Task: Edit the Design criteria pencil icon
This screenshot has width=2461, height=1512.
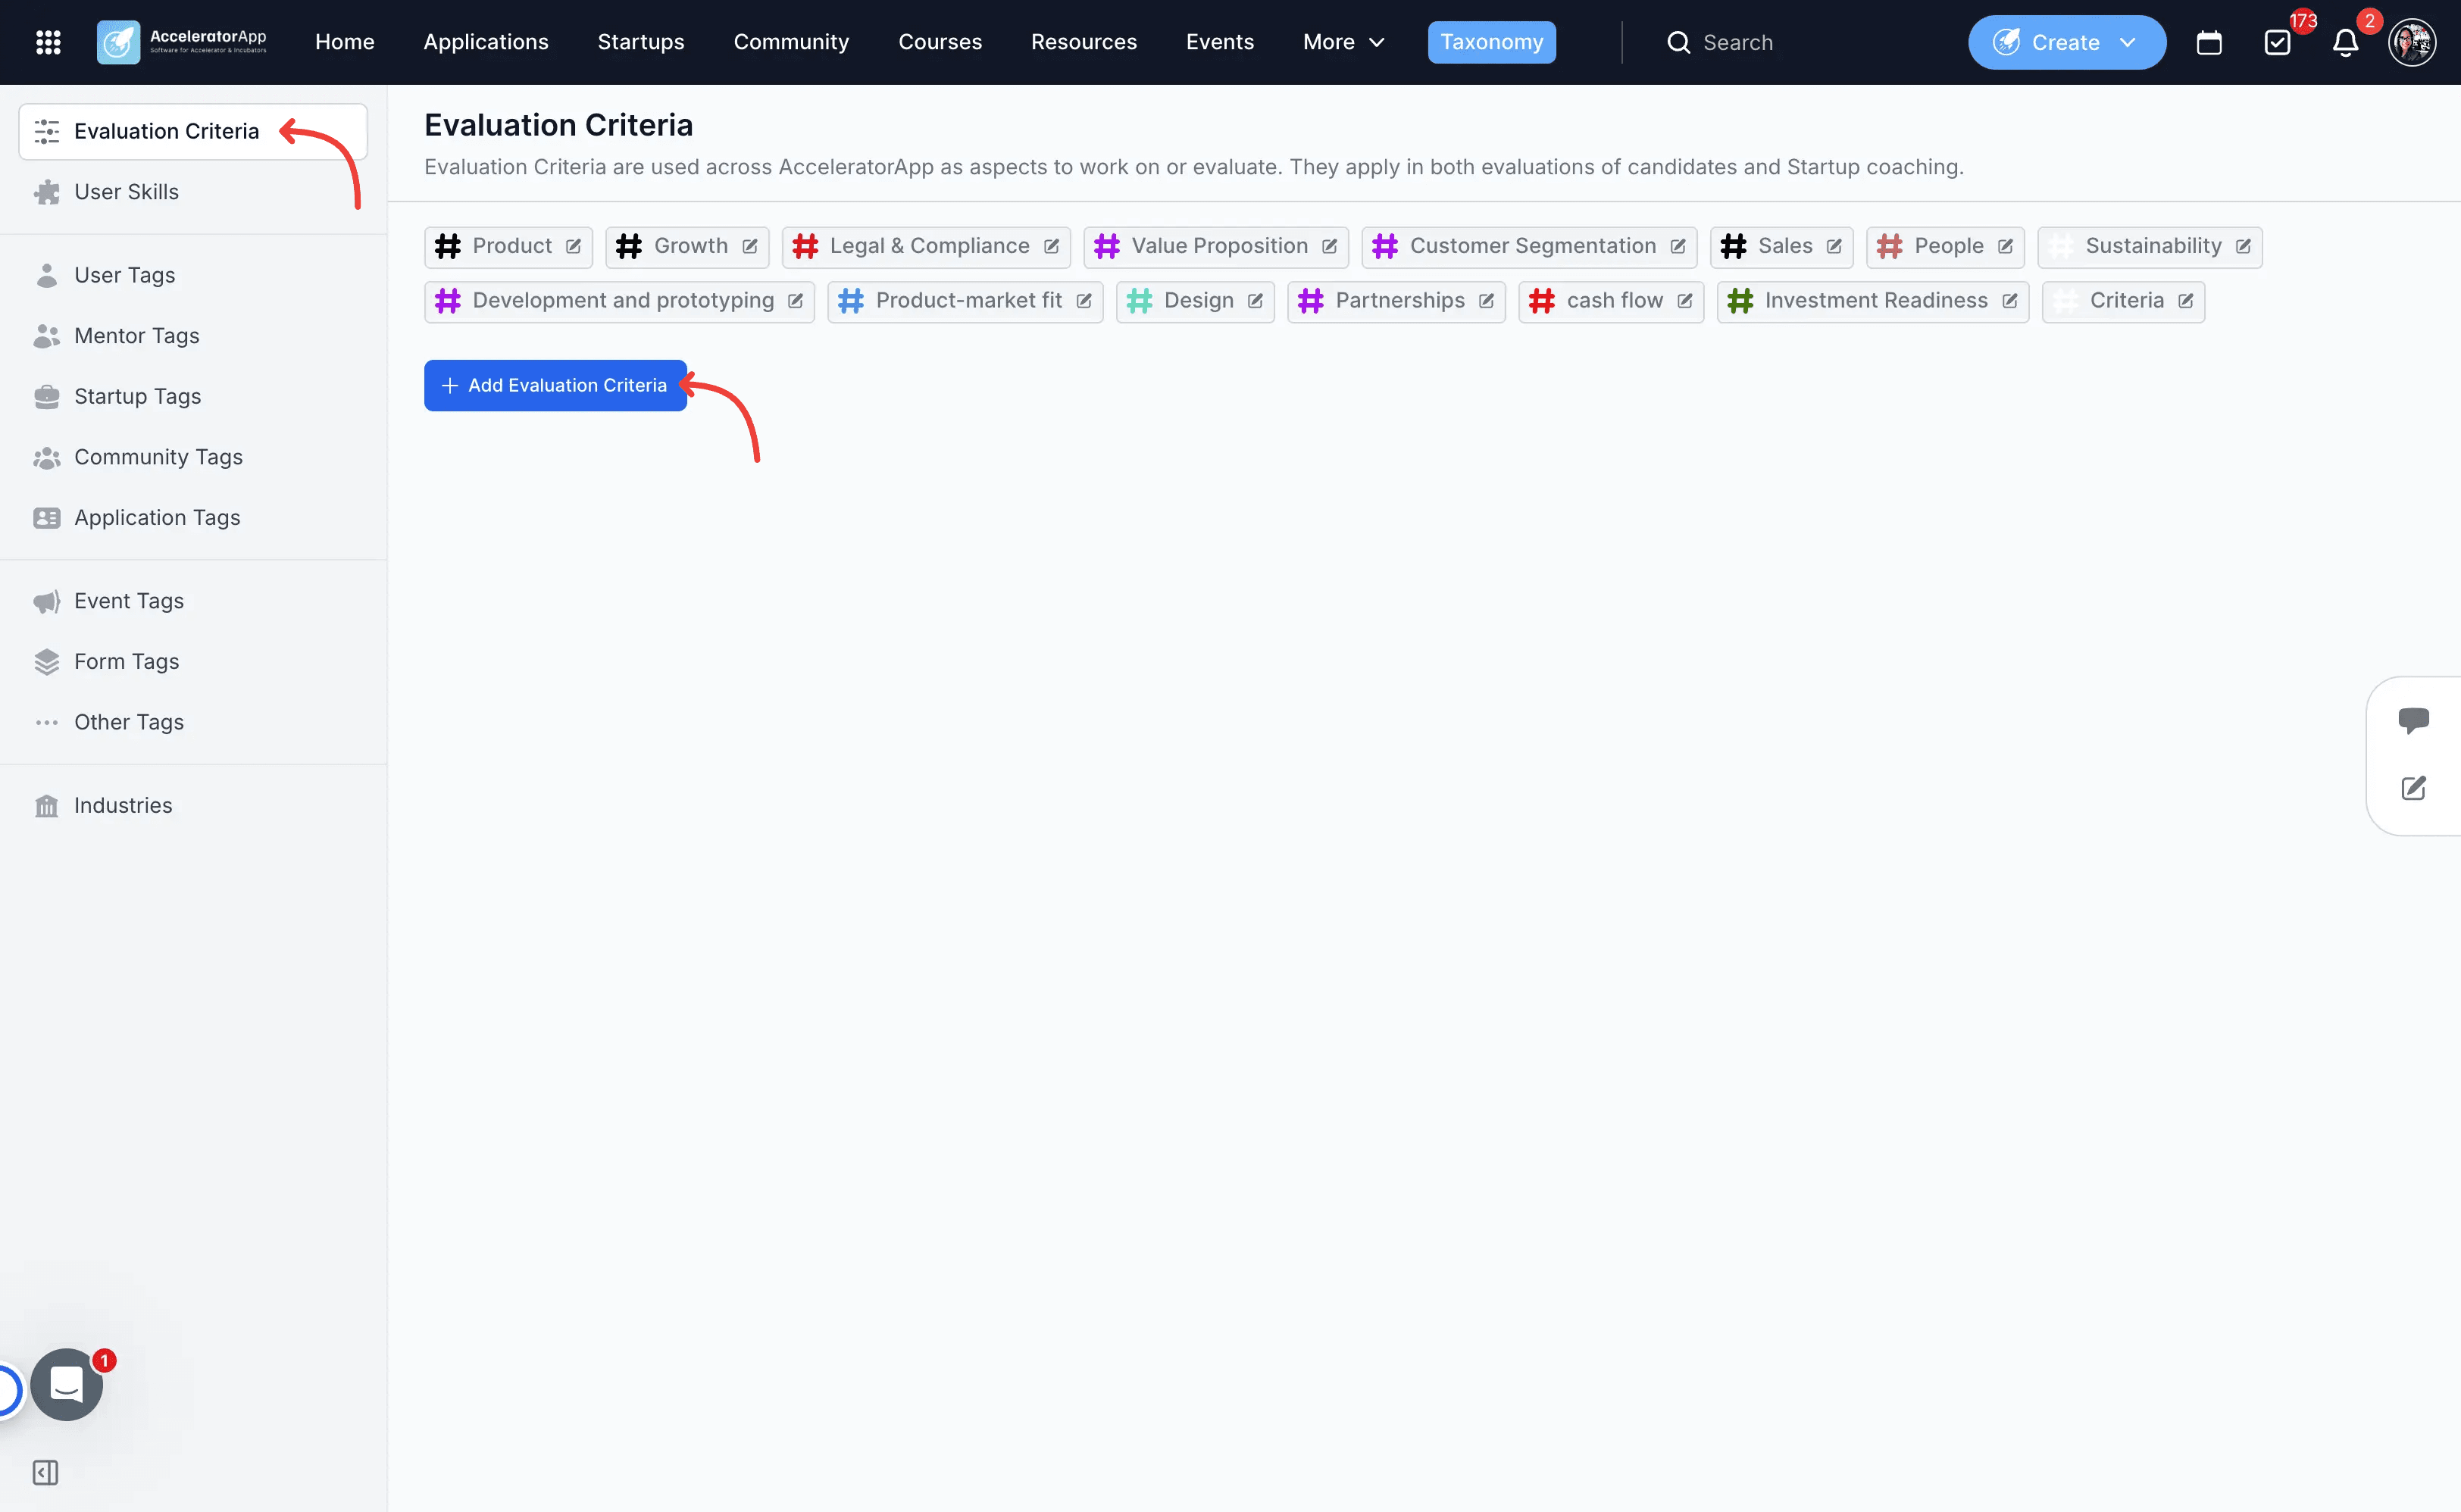Action: pos(1255,301)
